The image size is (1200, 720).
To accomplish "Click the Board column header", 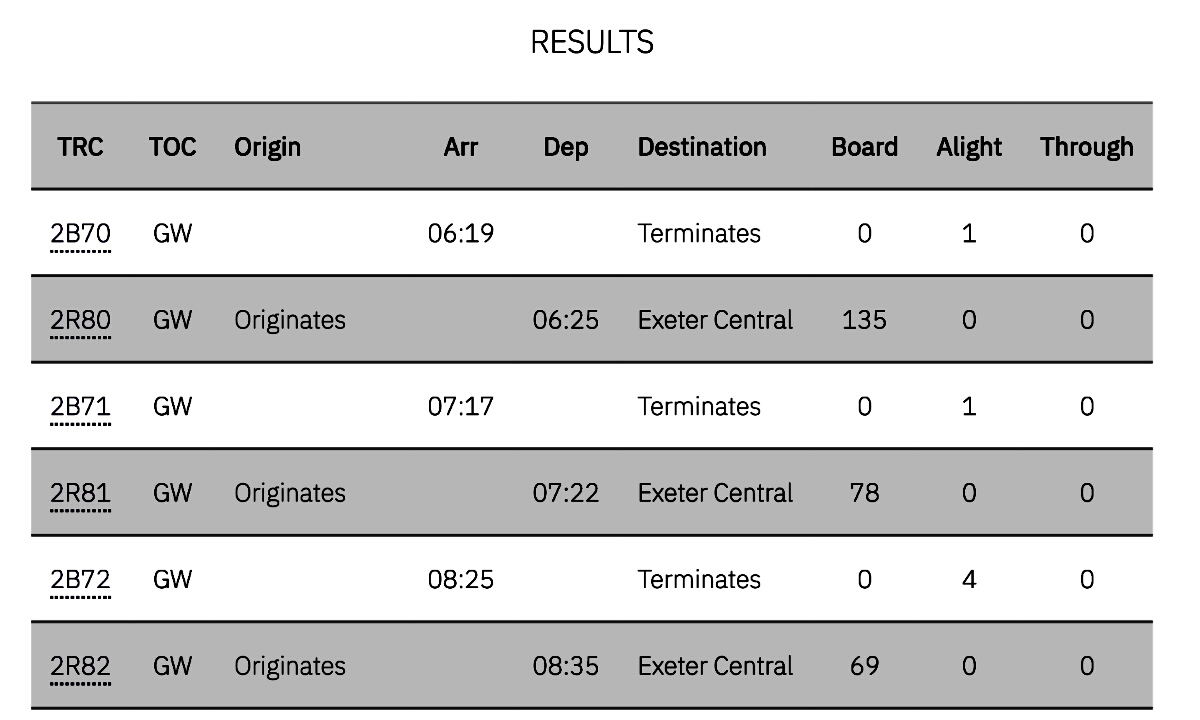I will [x=864, y=147].
